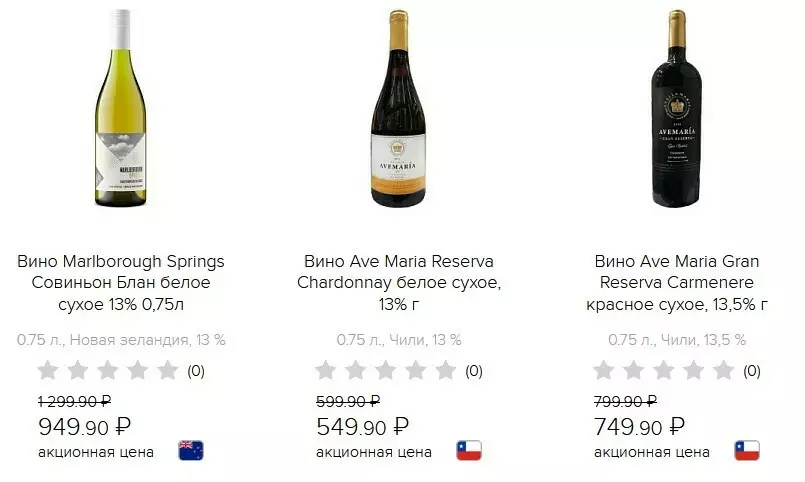
Task: Click the review count under Carmenere wine
Action: [752, 371]
